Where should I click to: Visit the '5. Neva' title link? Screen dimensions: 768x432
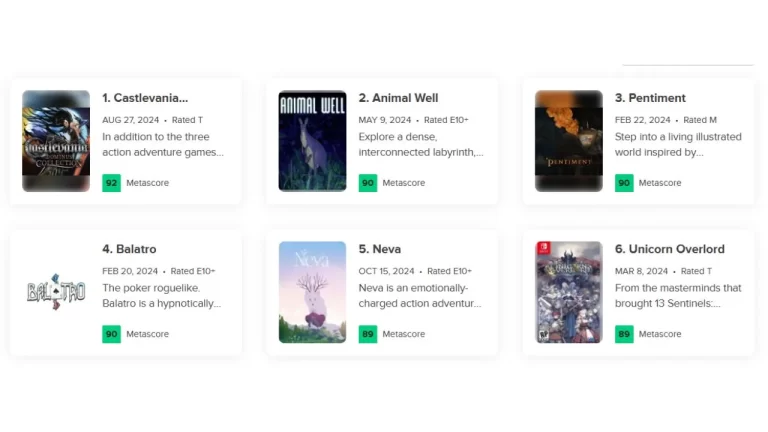[x=380, y=249]
